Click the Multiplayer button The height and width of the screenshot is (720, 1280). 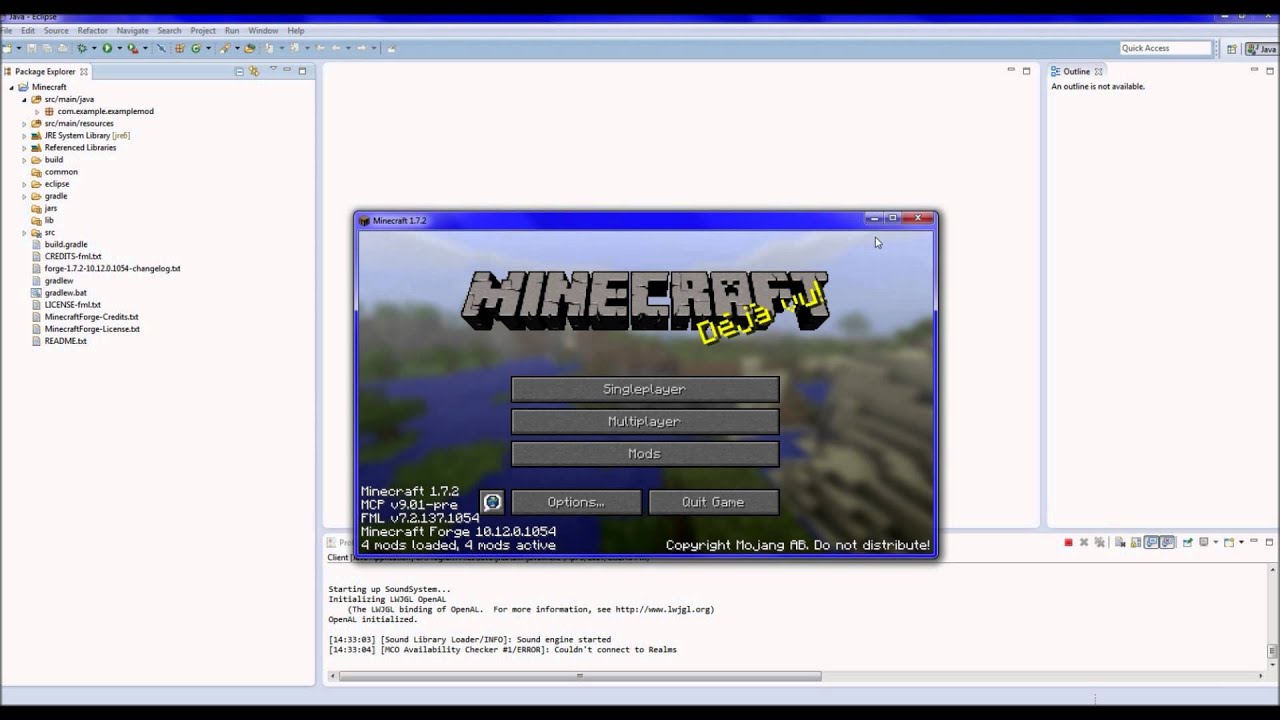click(645, 421)
